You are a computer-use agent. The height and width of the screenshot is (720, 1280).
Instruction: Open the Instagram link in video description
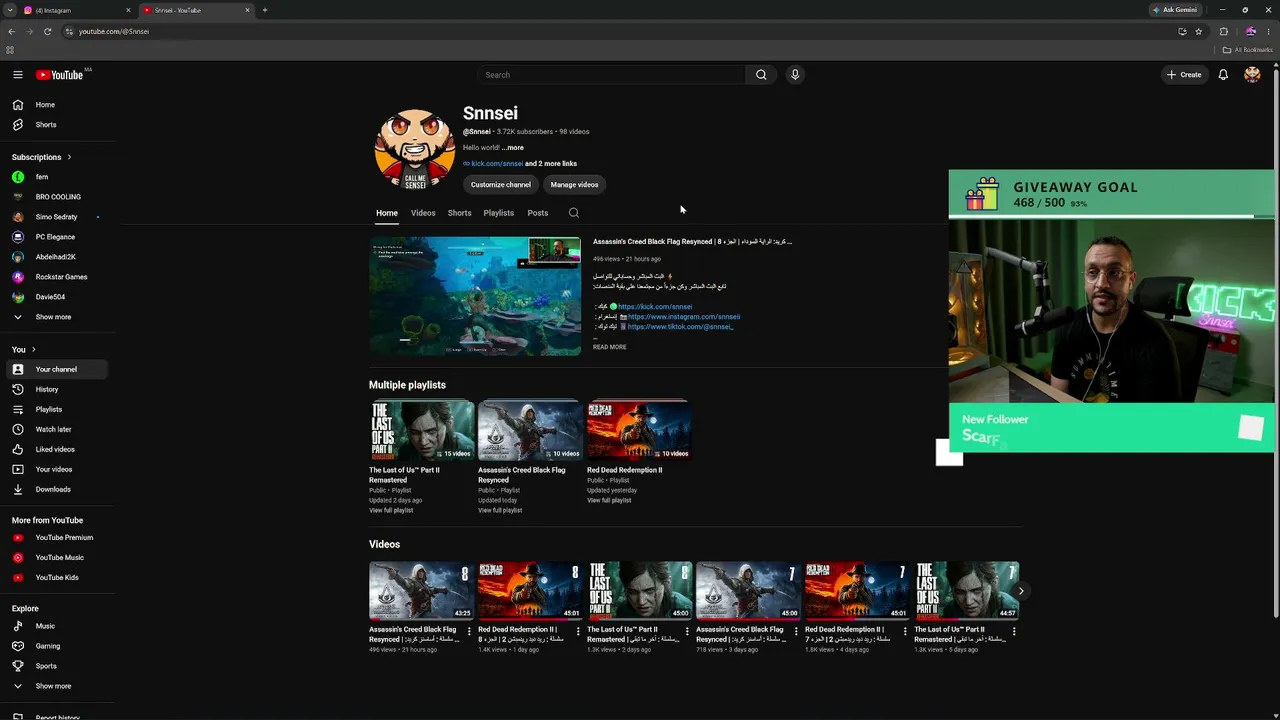(684, 317)
